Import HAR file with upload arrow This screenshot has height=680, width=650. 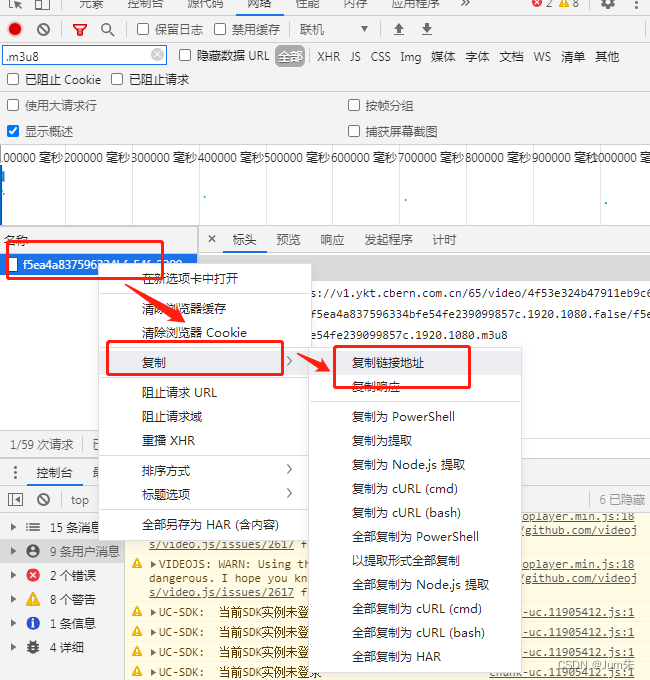(399, 29)
